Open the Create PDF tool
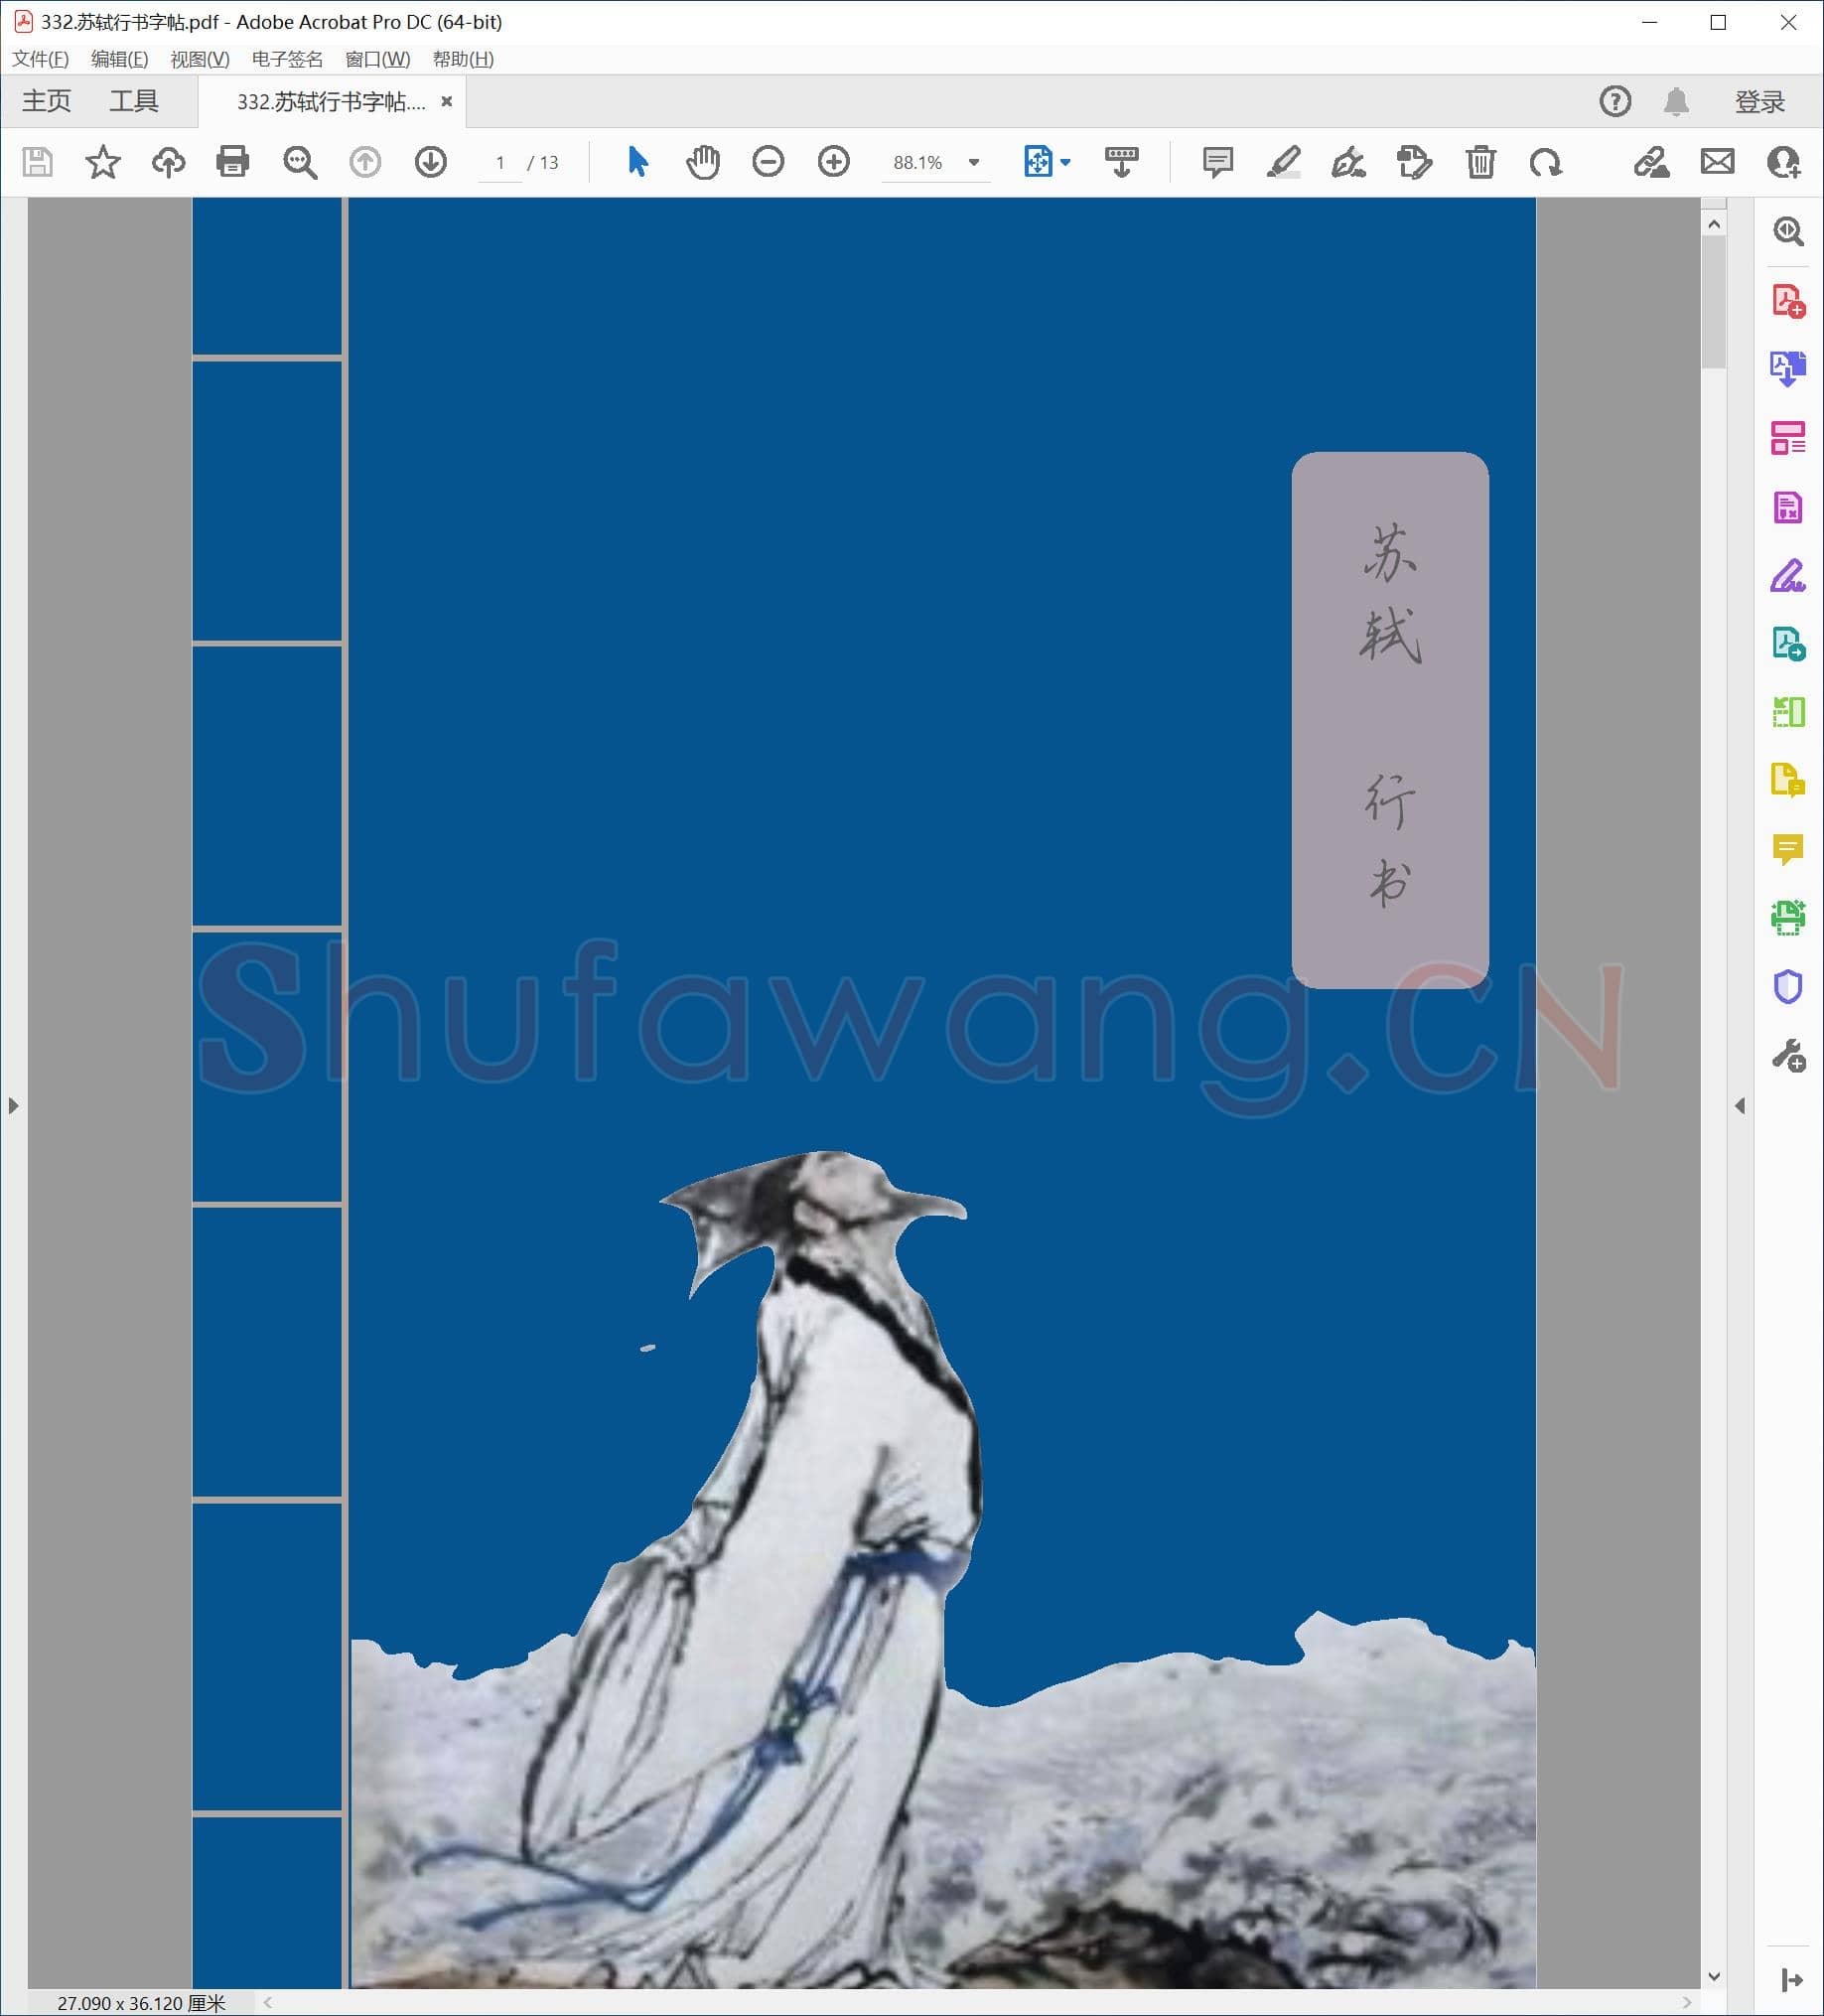1824x2016 pixels. (x=1790, y=300)
